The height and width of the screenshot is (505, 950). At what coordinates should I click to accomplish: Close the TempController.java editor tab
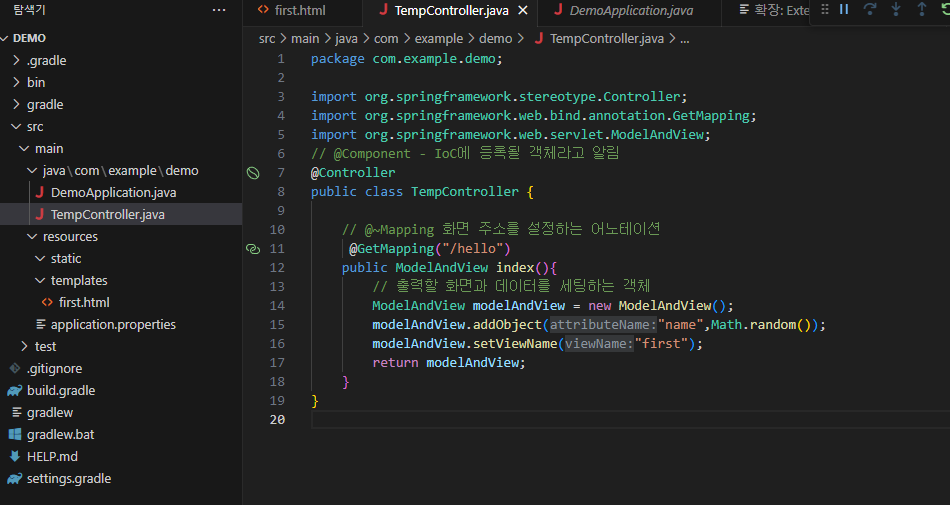pos(523,10)
